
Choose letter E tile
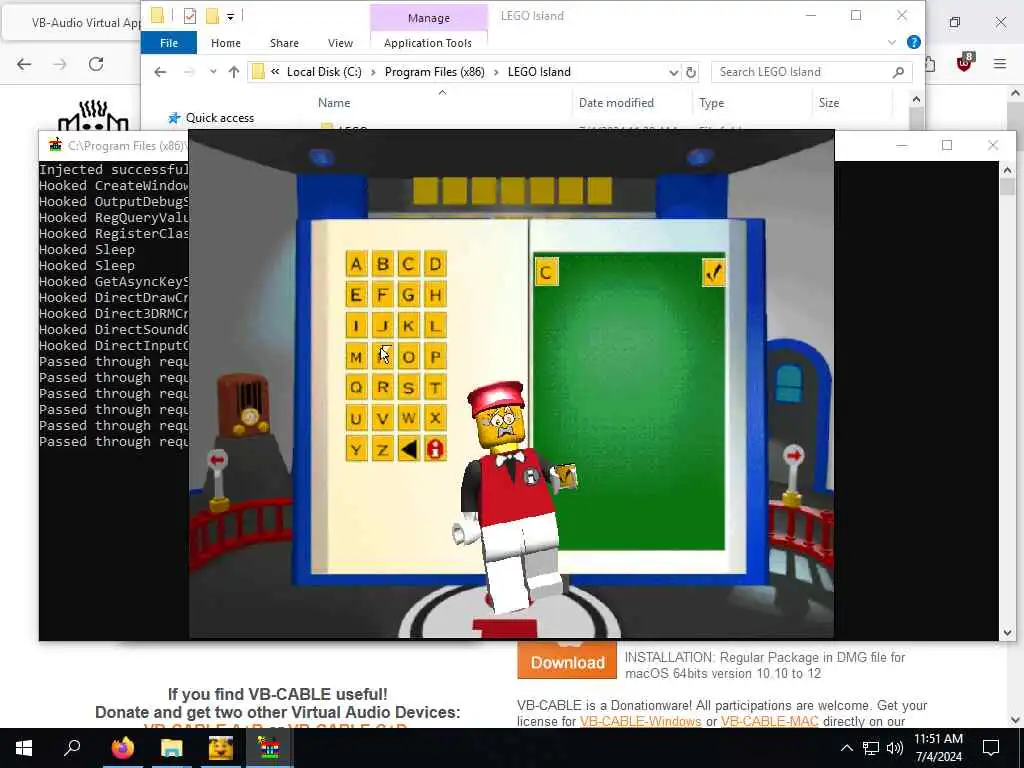tap(357, 295)
